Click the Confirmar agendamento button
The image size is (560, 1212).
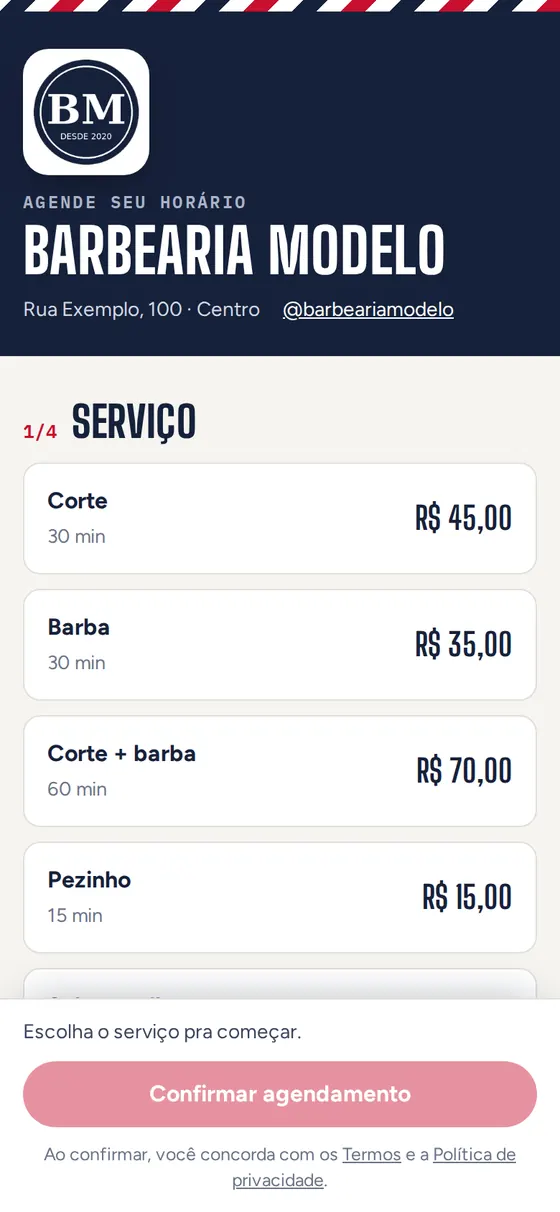(x=280, y=1094)
